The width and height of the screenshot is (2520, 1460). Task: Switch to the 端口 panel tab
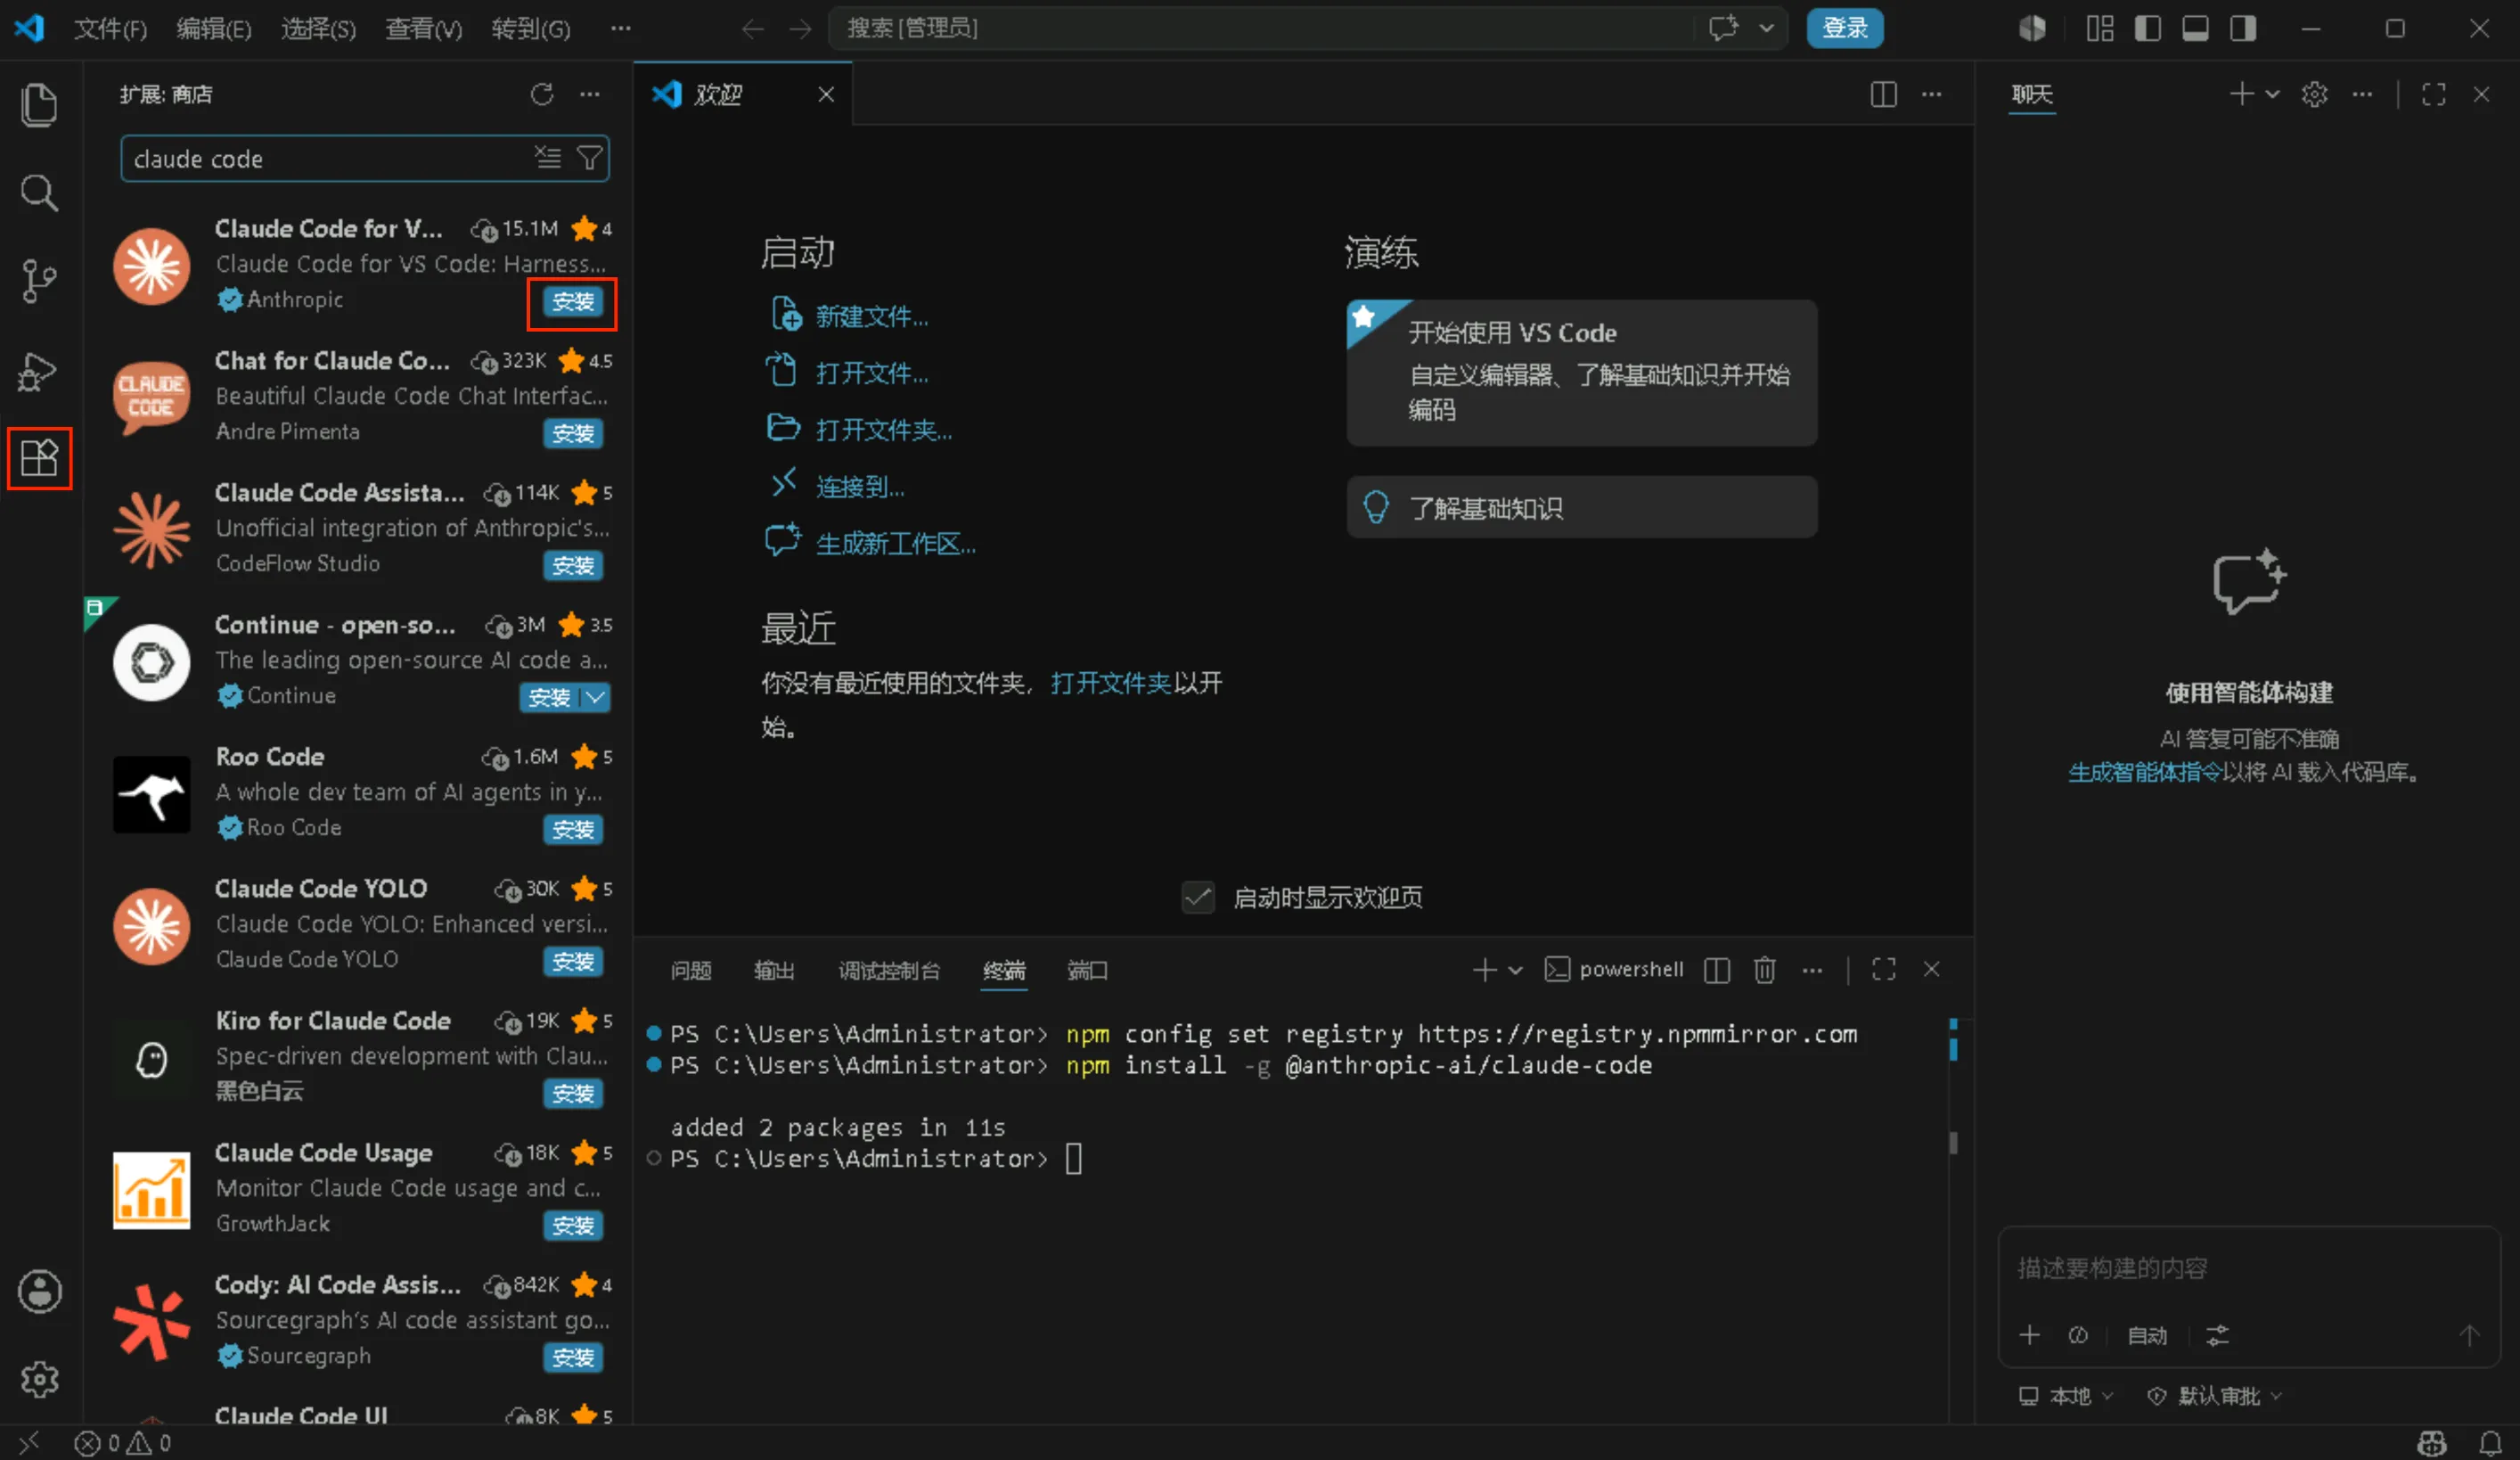(1087, 970)
